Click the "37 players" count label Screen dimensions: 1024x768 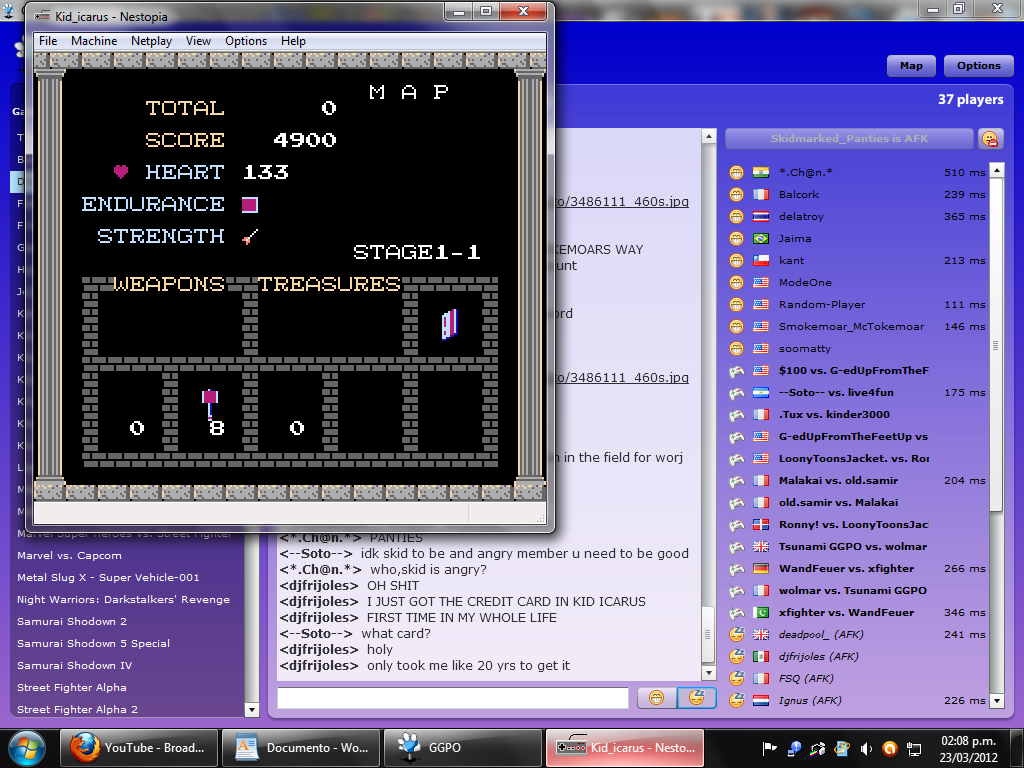(970, 100)
